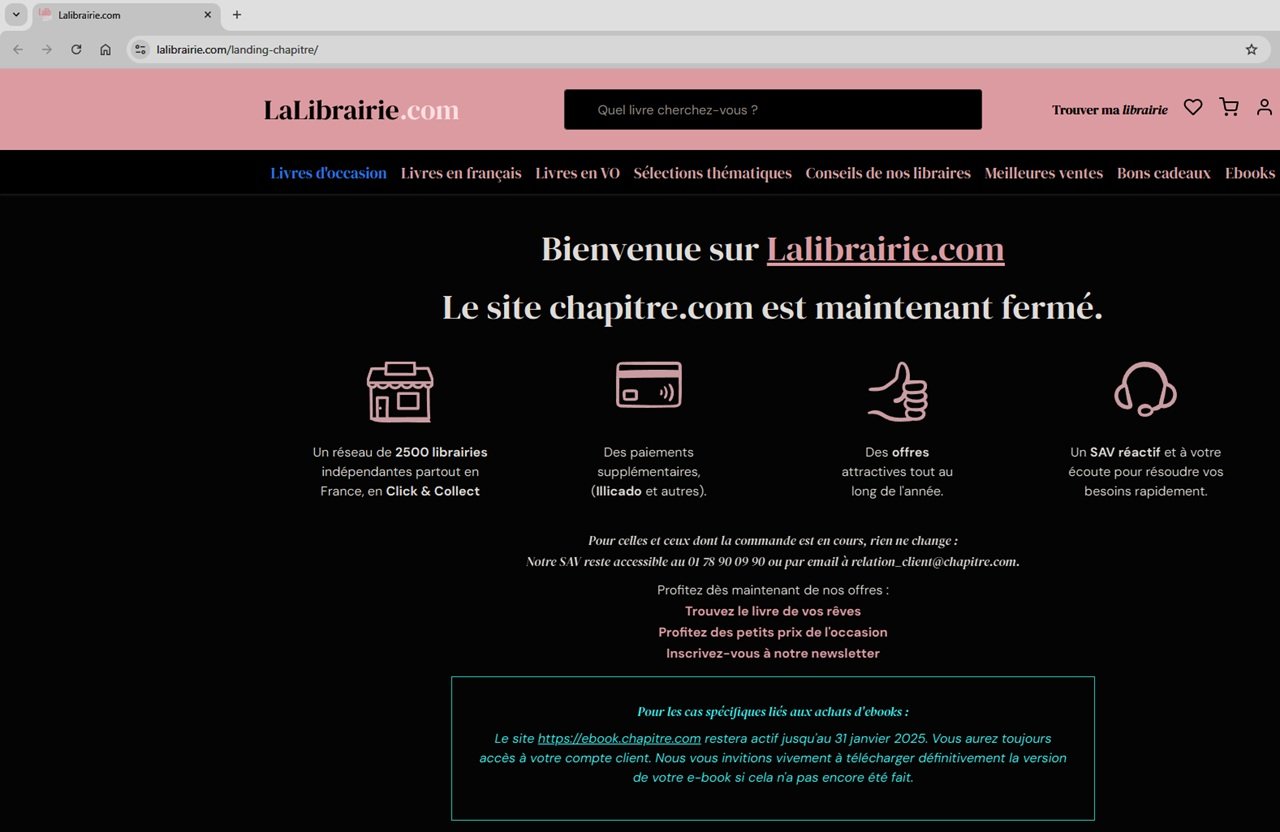Open the browser home page
Image resolution: width=1280 pixels, height=832 pixels.
point(105,49)
